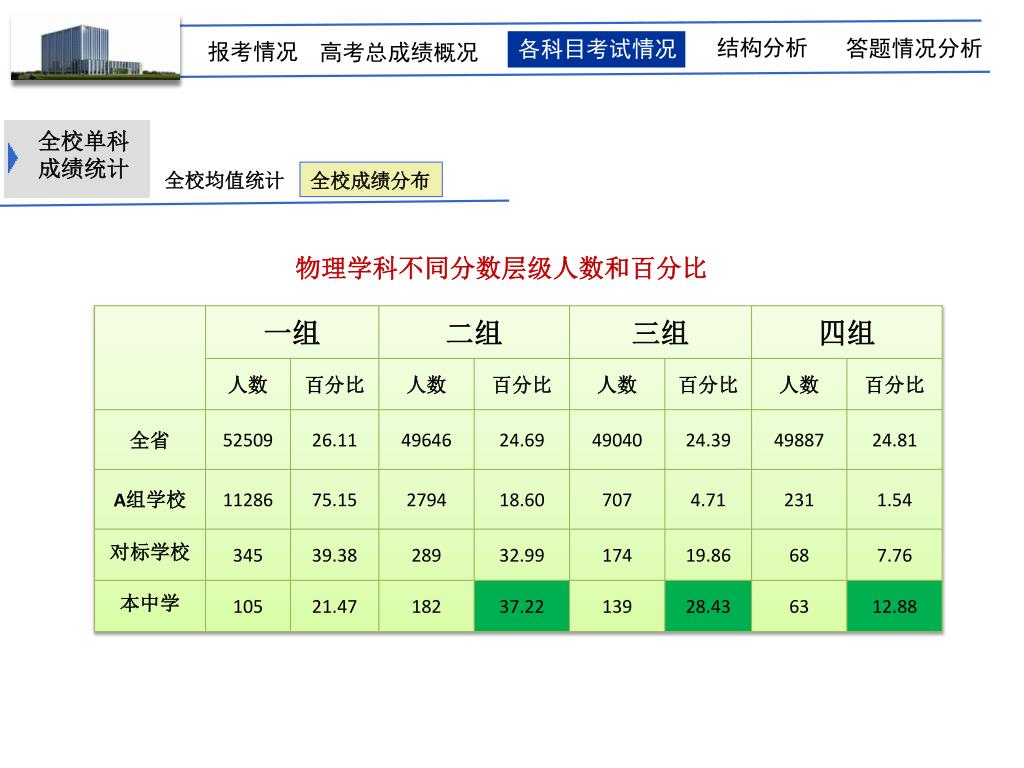This screenshot has height=768, width=1024.
Task: Select the 四组 column header
Action: tap(847, 332)
